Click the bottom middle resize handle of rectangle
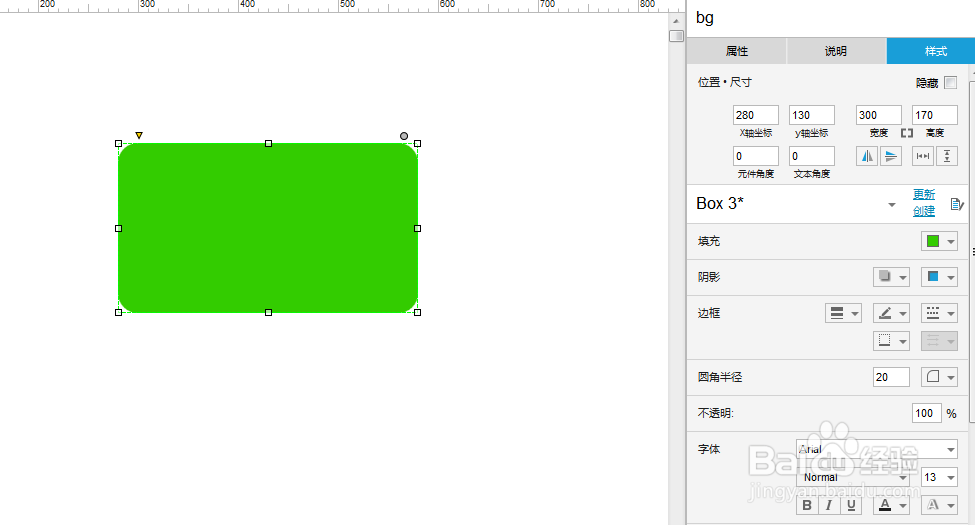 (x=269, y=312)
